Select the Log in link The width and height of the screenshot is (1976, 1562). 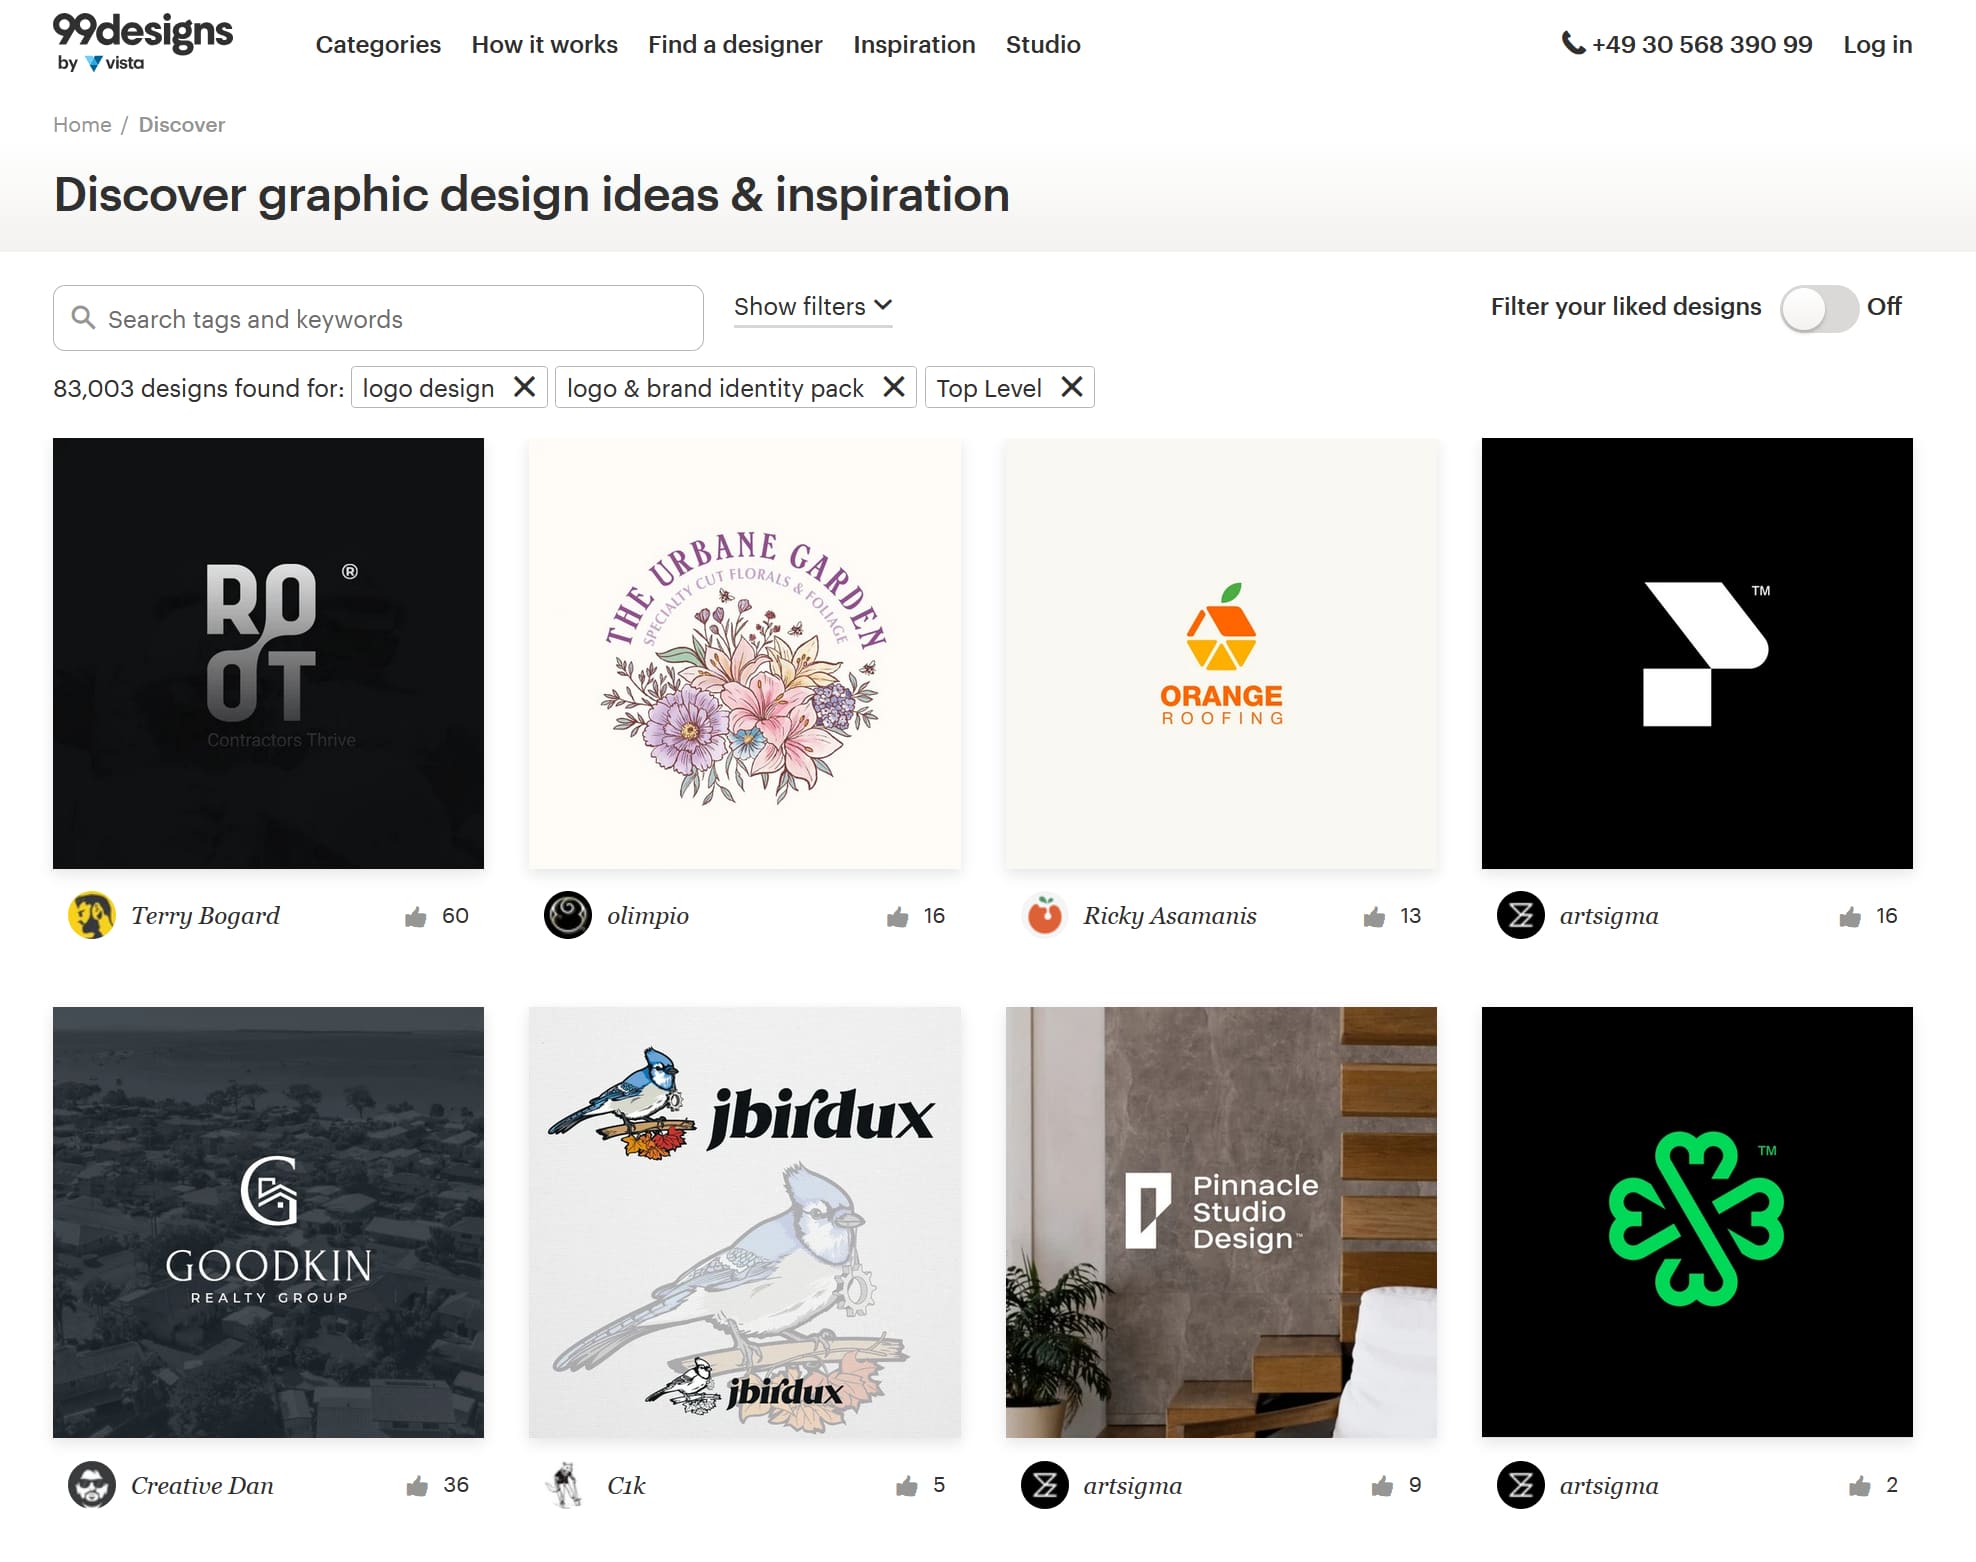(x=1877, y=44)
